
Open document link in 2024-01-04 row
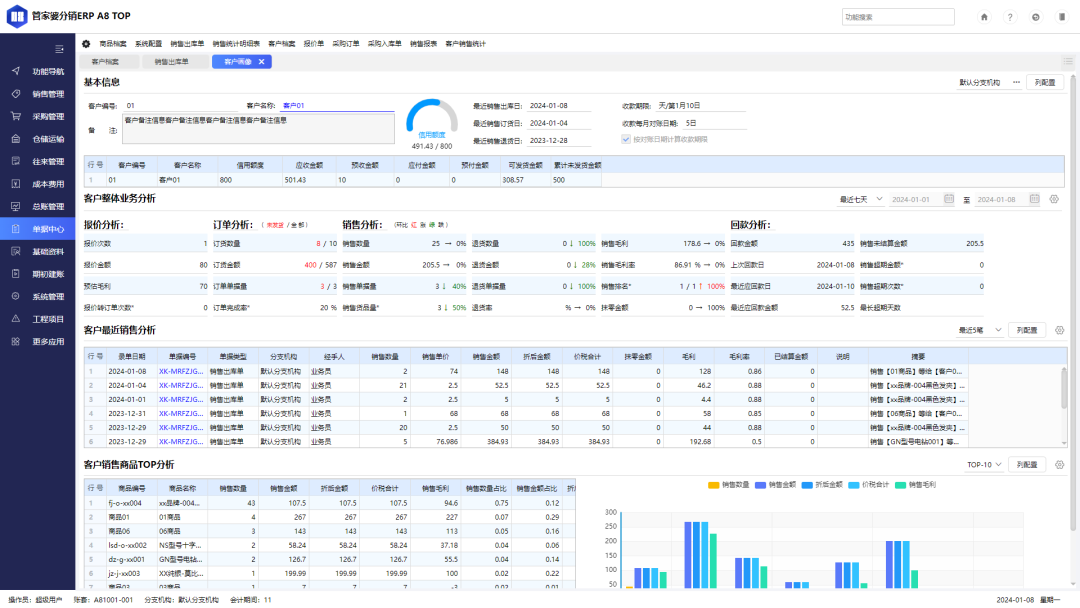coord(181,386)
